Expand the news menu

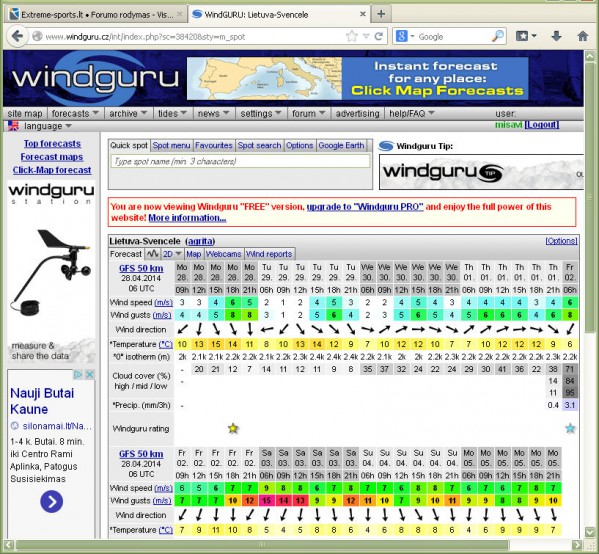(x=213, y=113)
